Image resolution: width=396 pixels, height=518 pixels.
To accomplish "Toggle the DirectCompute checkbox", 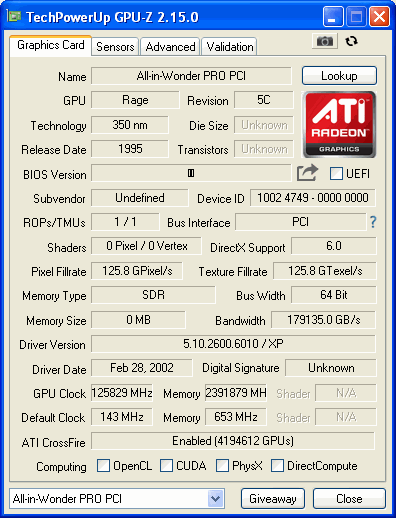I will pyautogui.click(x=277, y=465).
